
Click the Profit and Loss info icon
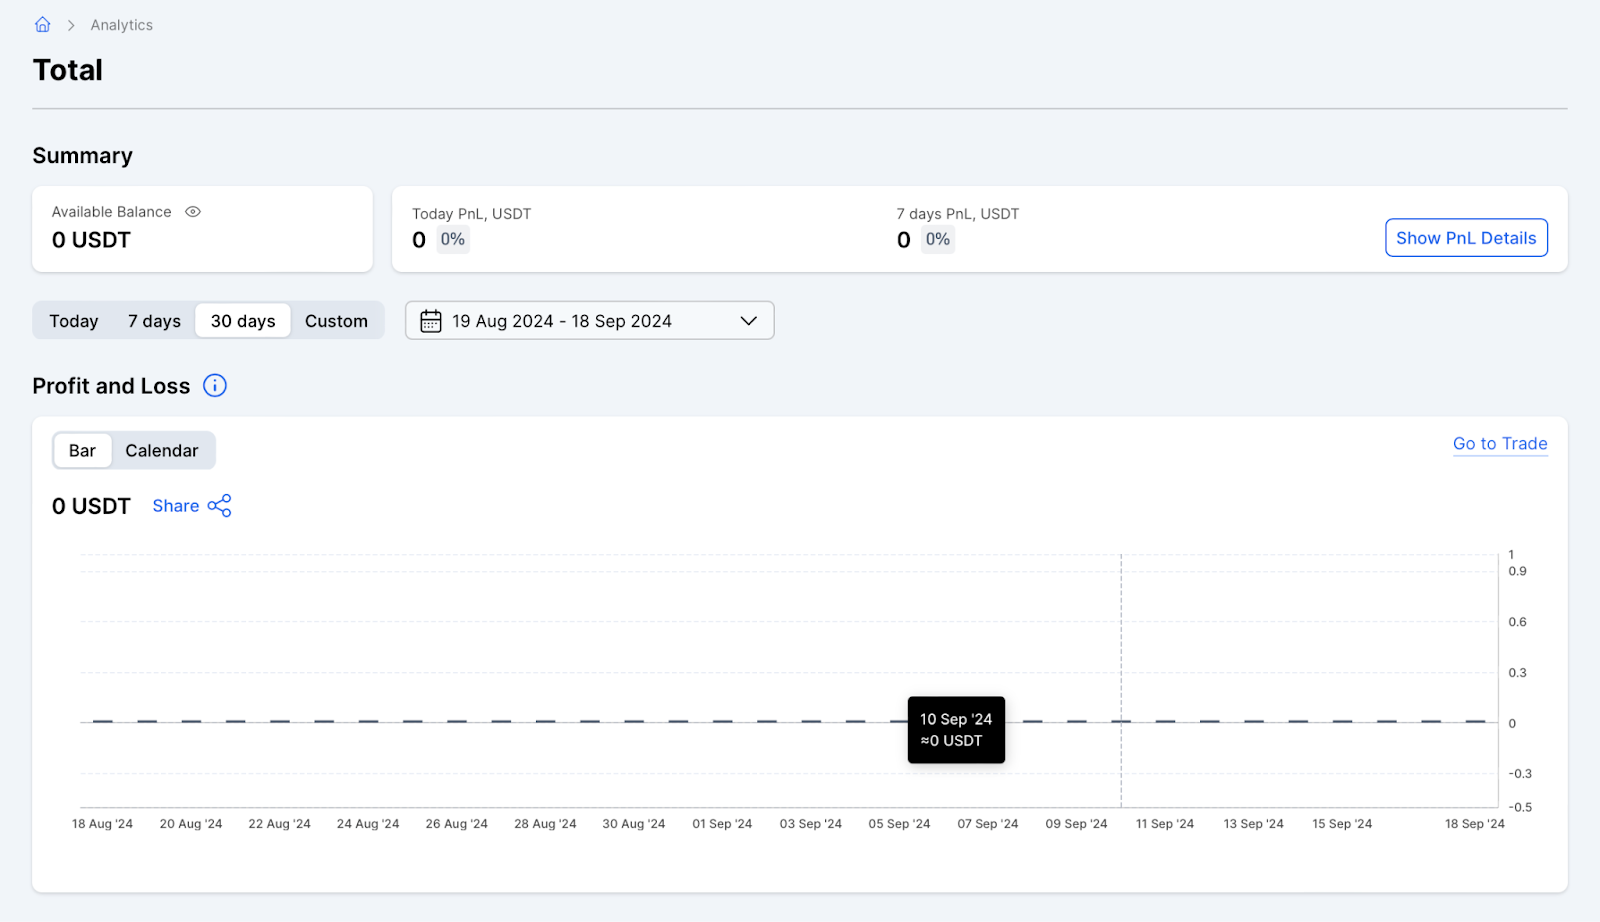pyautogui.click(x=214, y=385)
